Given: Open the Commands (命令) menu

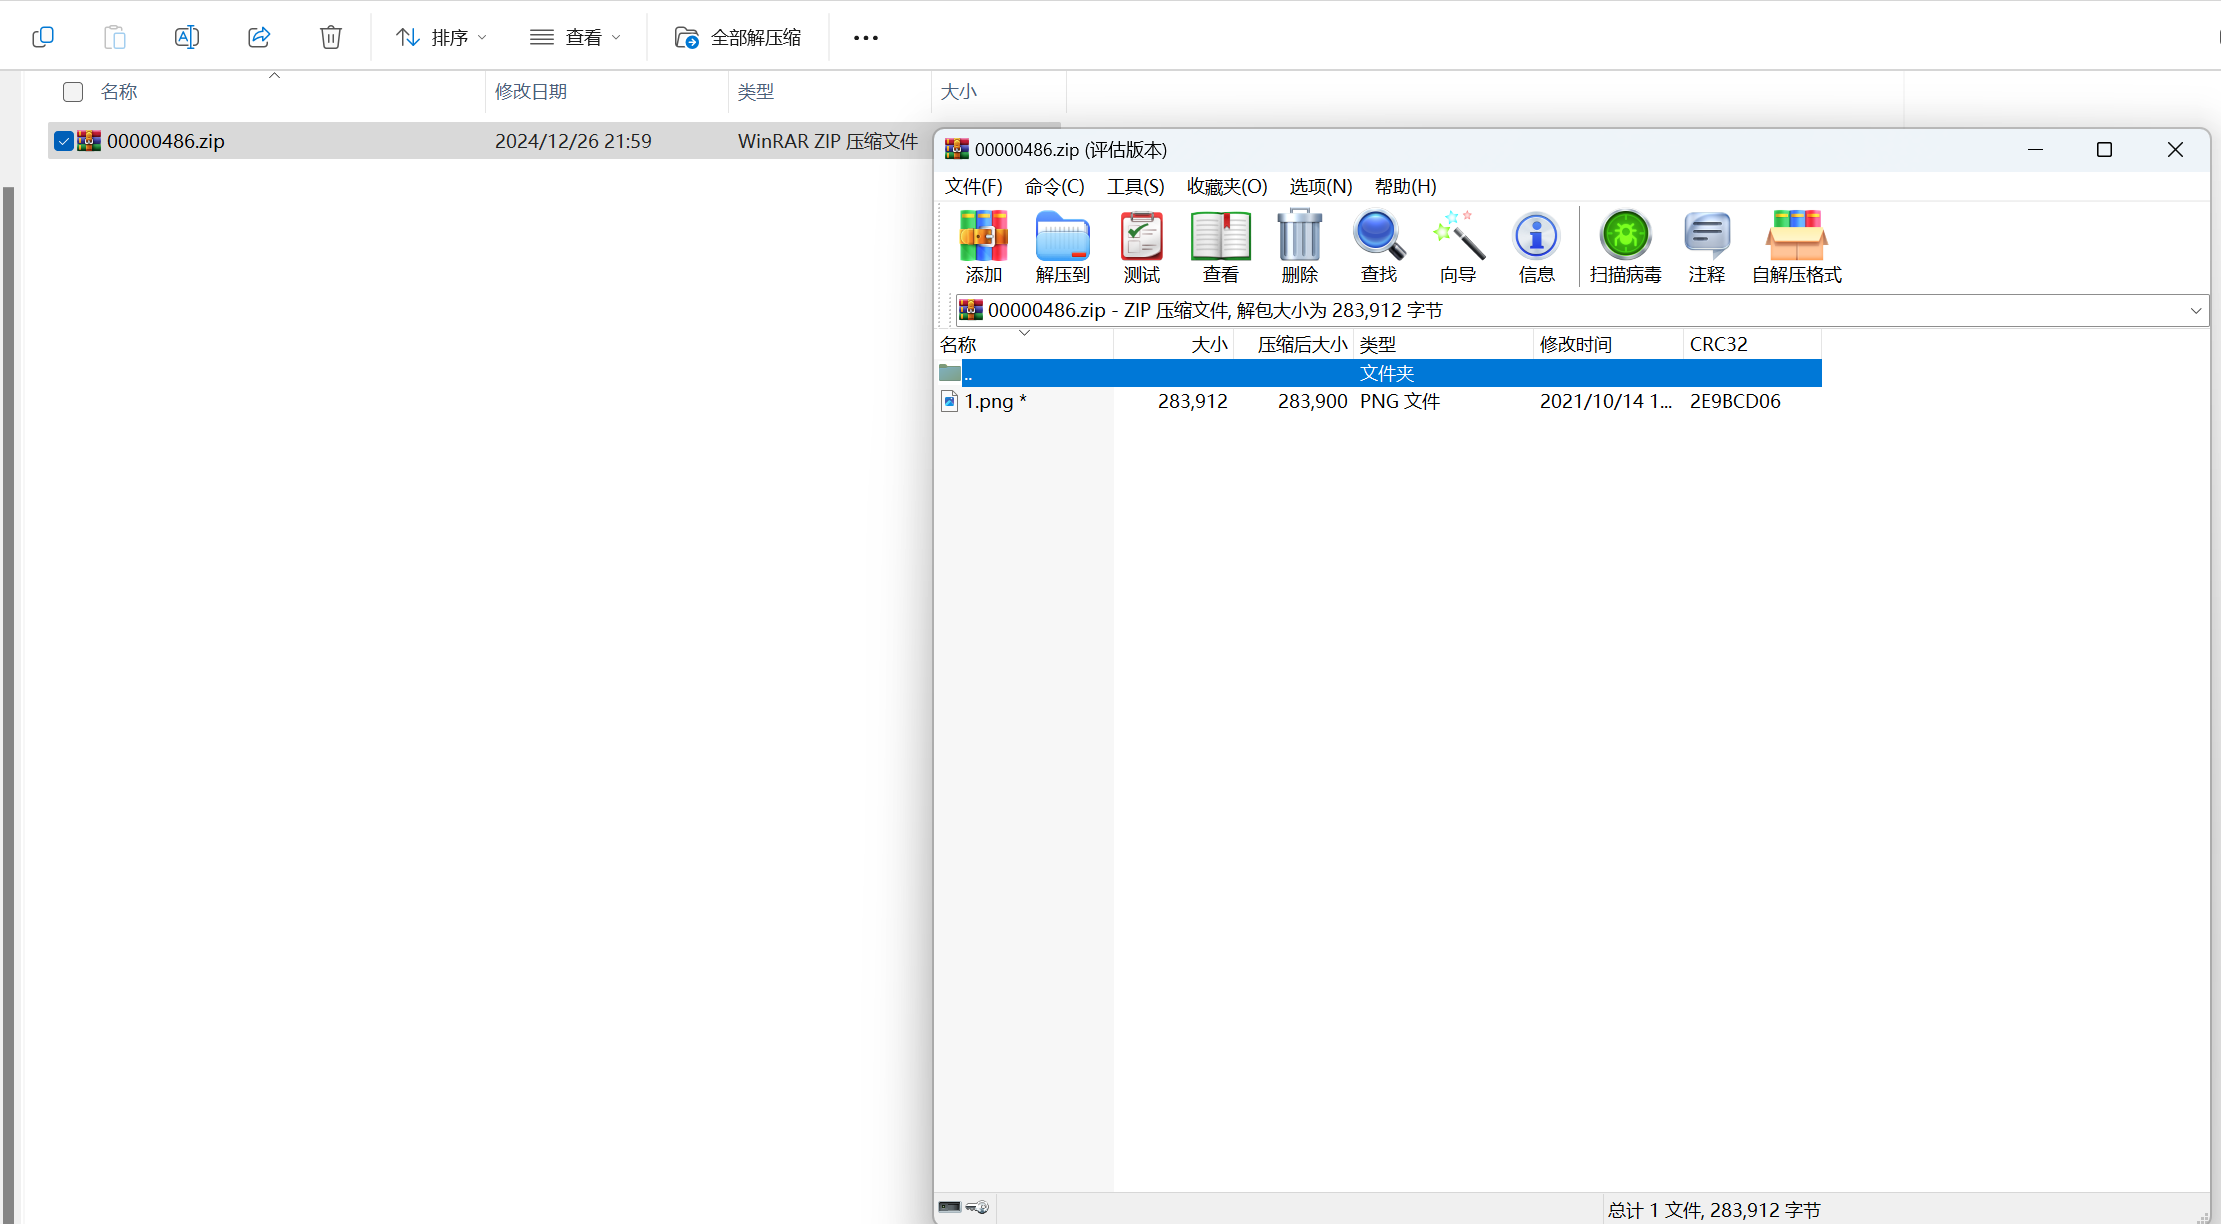Looking at the screenshot, I should tap(1054, 186).
